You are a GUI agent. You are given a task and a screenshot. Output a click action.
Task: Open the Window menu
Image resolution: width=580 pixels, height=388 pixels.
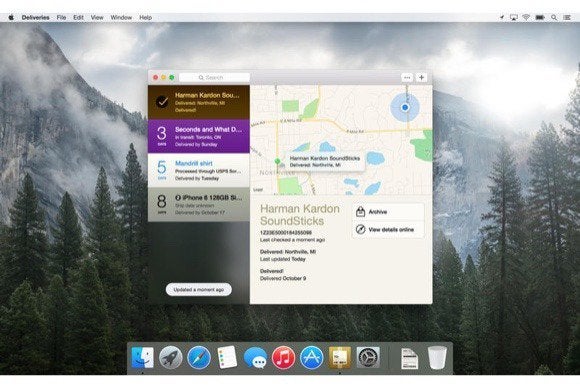(x=121, y=17)
